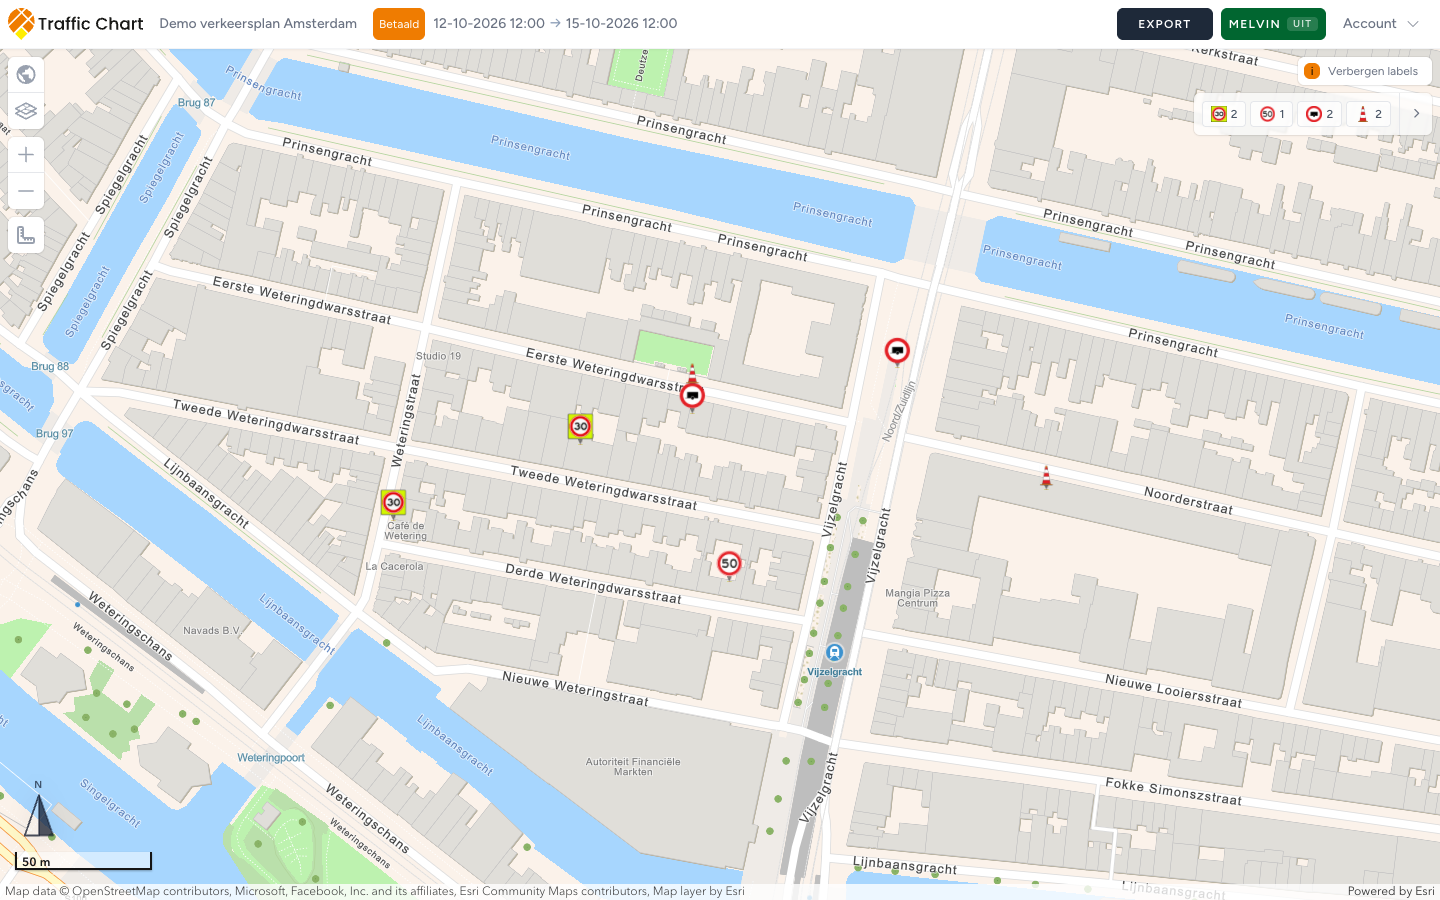This screenshot has height=900, width=1440.
Task: Select the vehicle-ban sign on Noord/Zuidlijn
Action: point(897,351)
